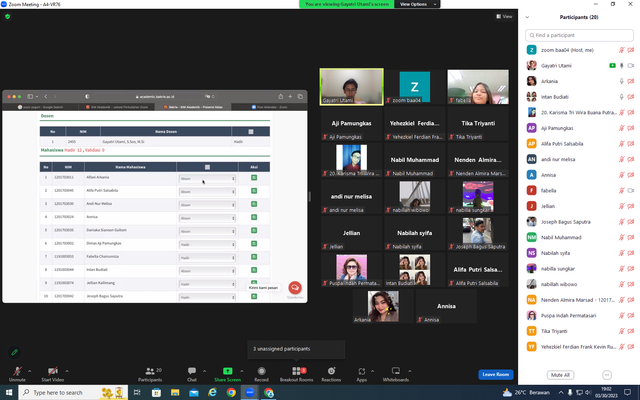Open the Participants panel button
This screenshot has width=640, height=400.
coord(150,373)
